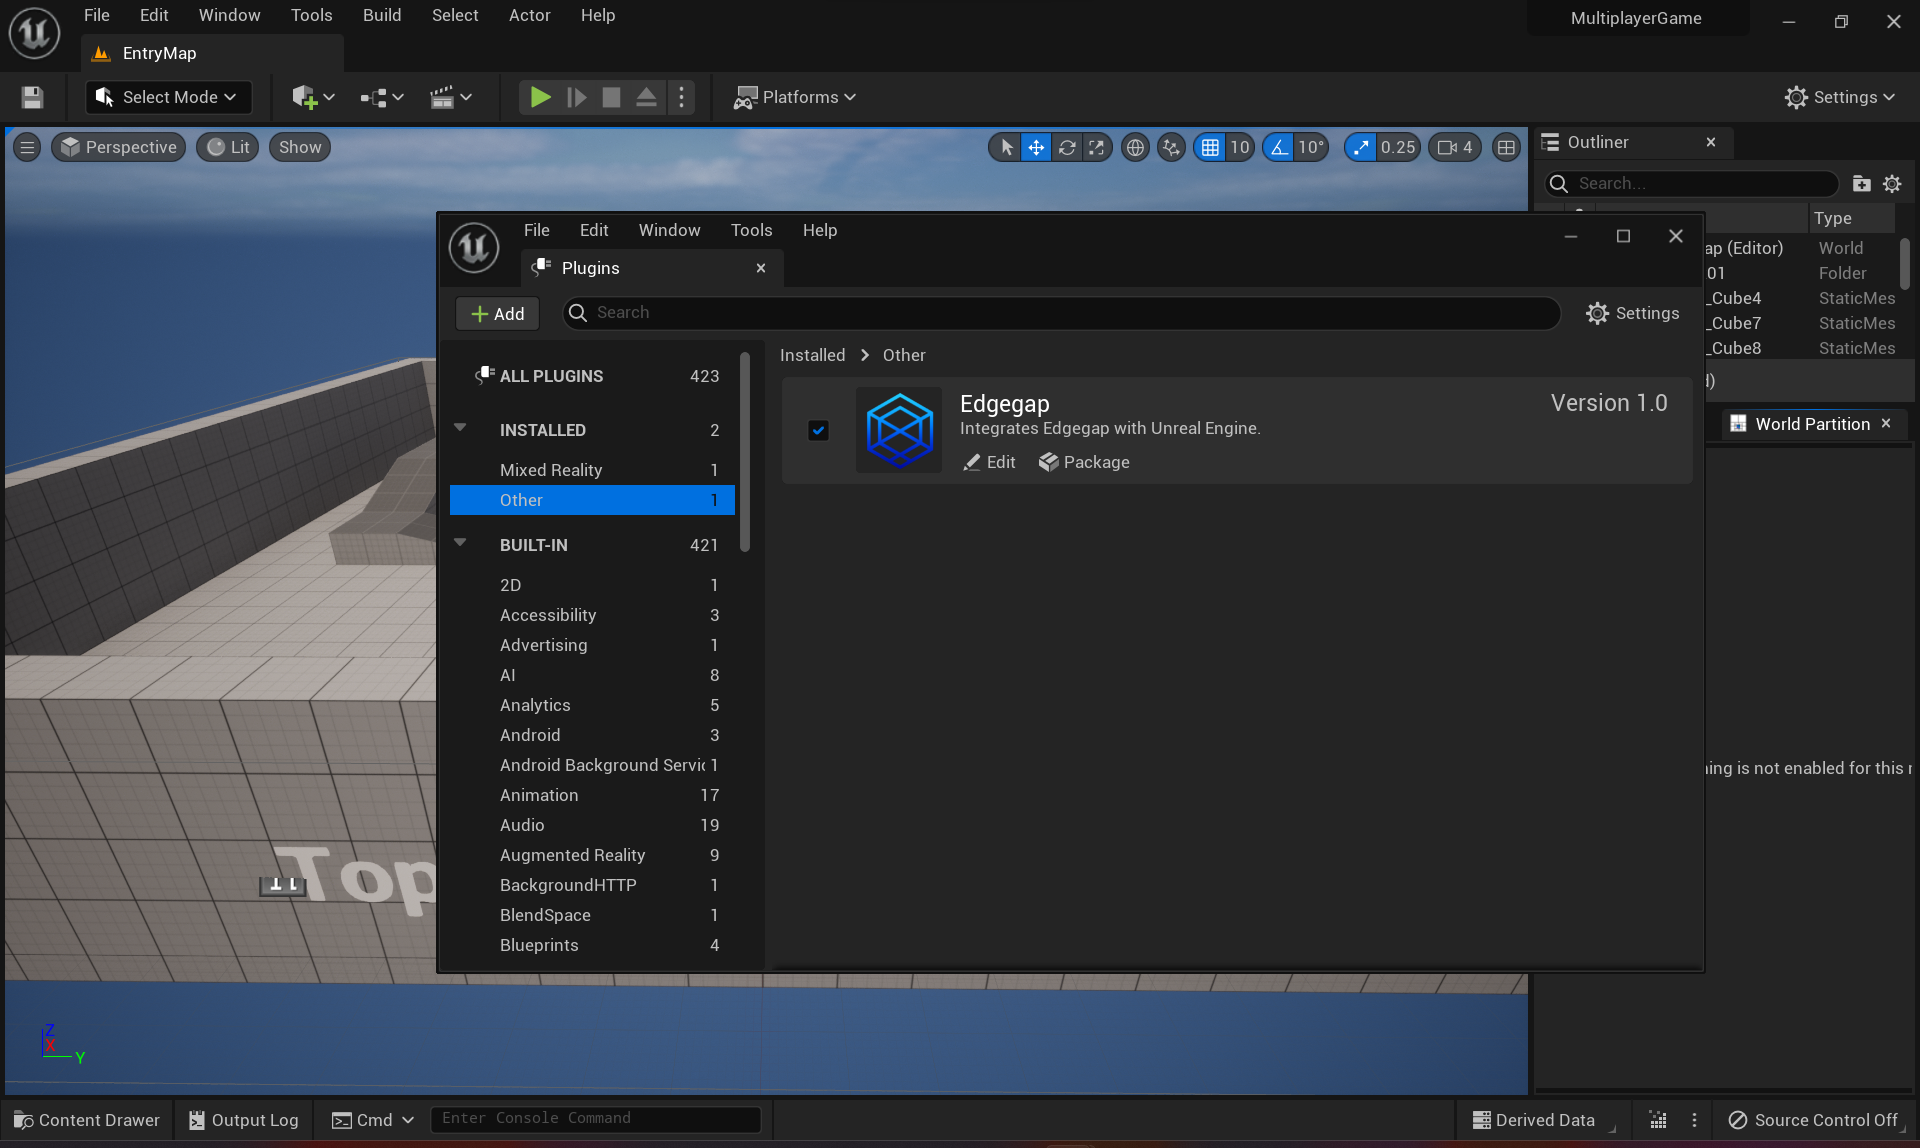Collapse the Installed category section
1920x1148 pixels.
[460, 428]
